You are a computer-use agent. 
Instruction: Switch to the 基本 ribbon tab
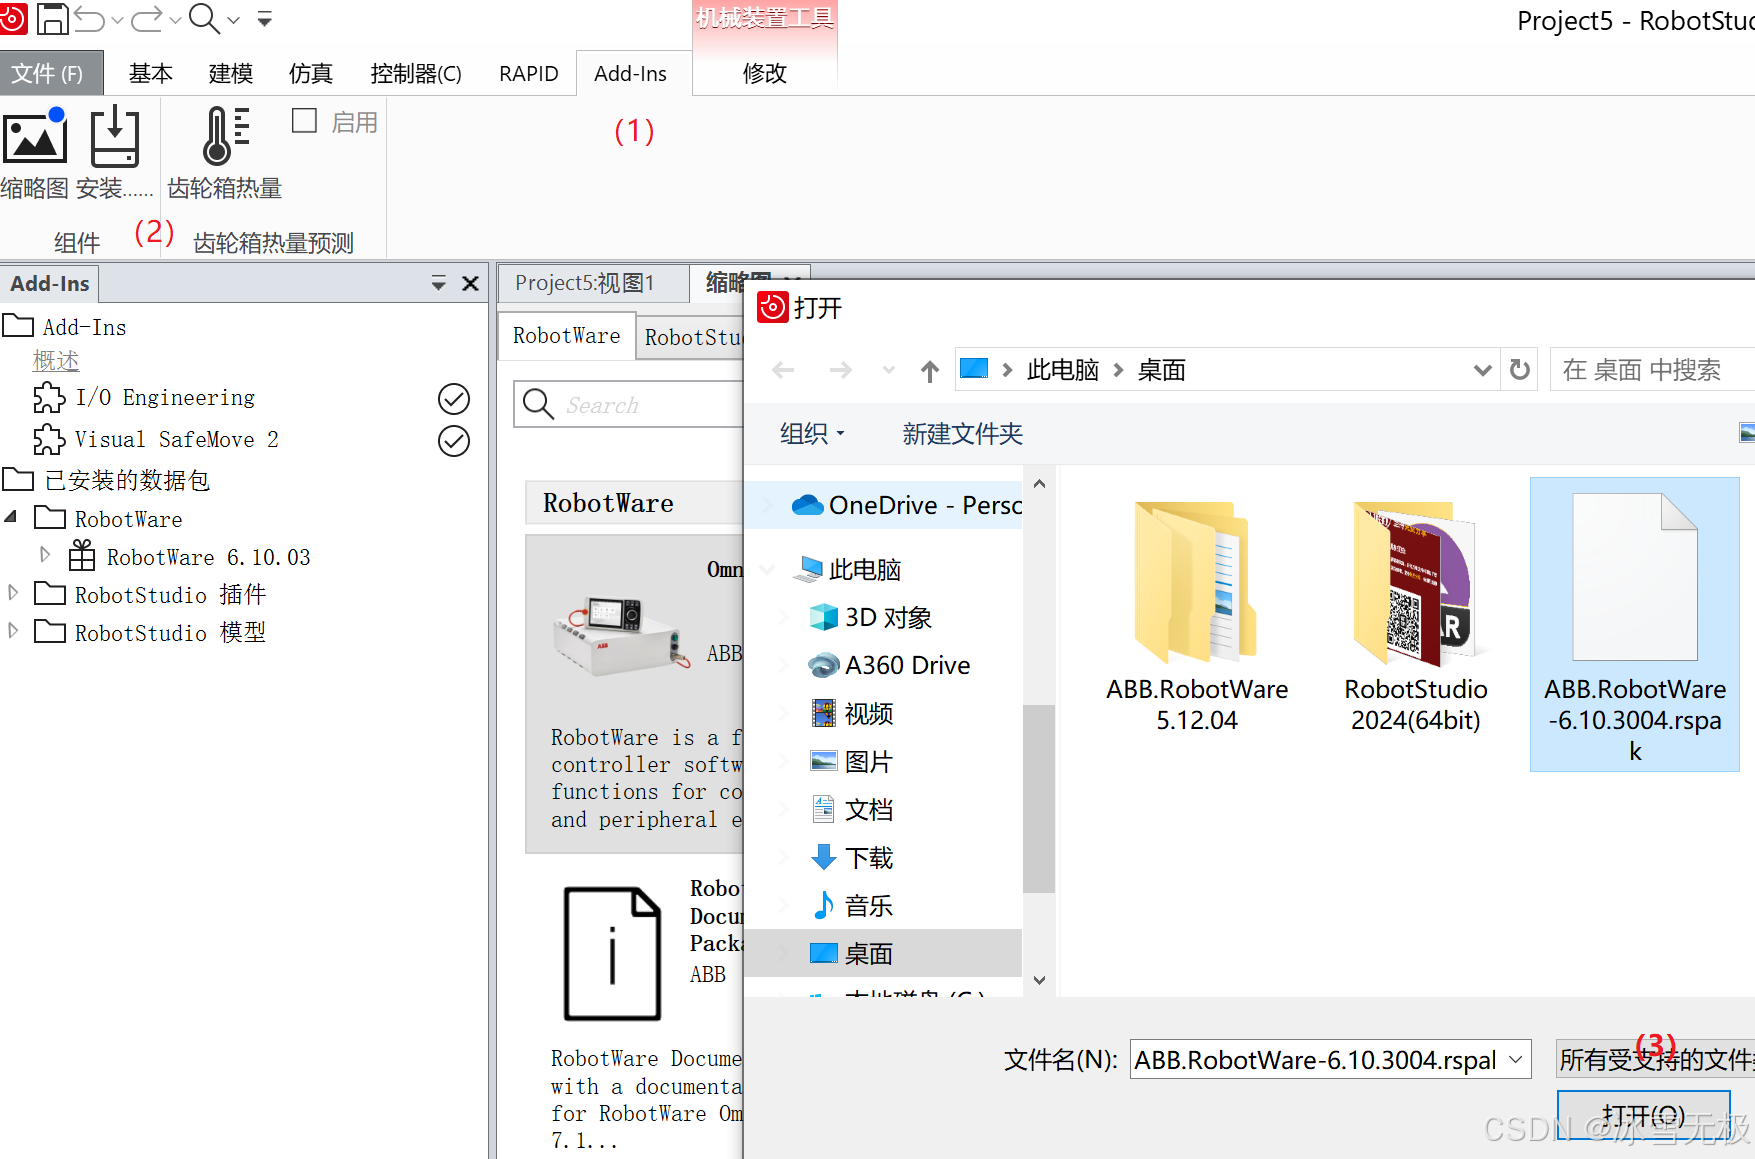[x=151, y=74]
